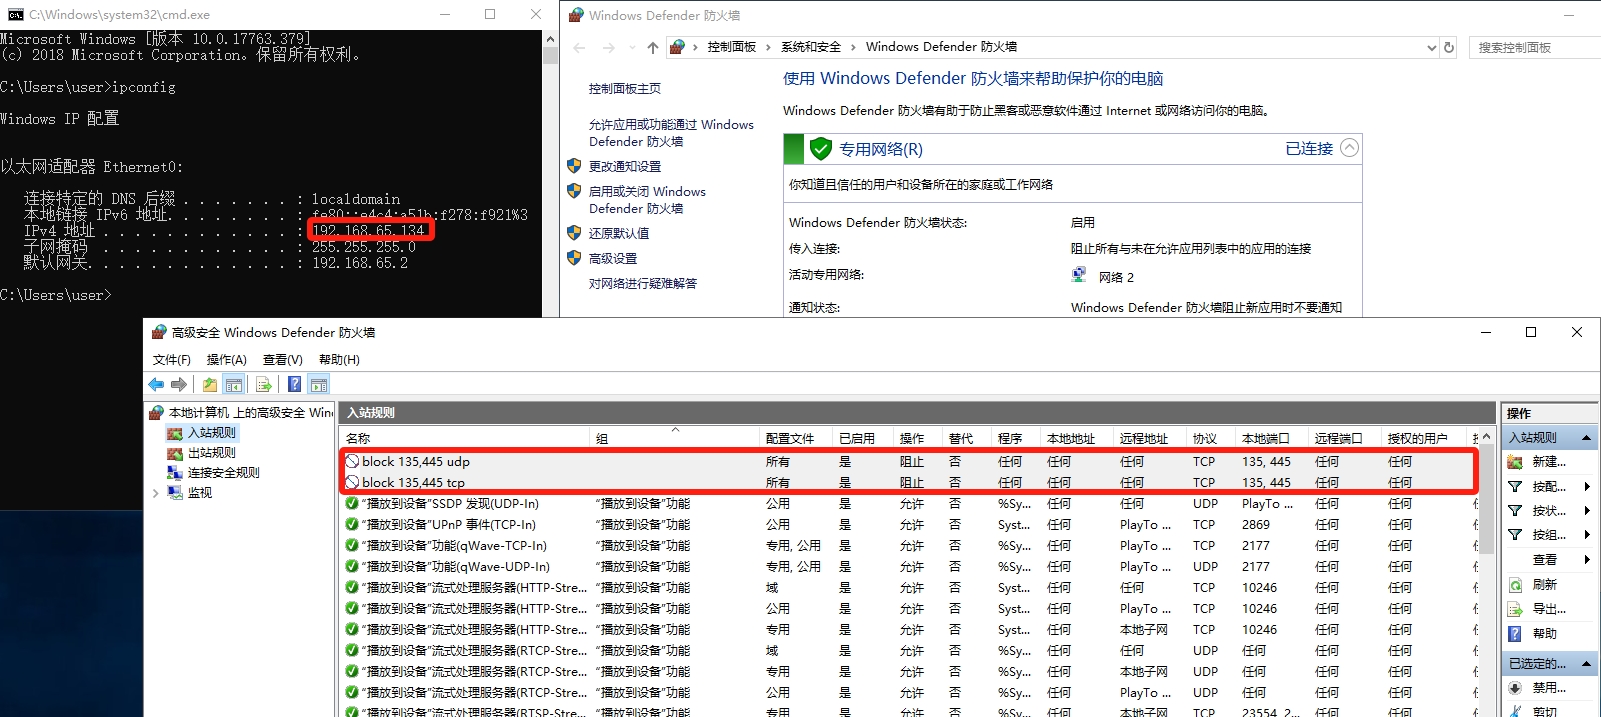Sort by 本地端口 column header
Screen dimensions: 1601x717
[1272, 439]
